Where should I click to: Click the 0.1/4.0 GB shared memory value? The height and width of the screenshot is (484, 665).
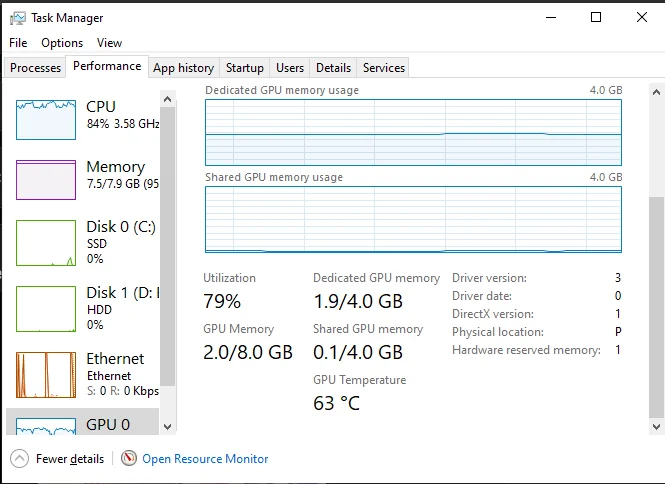pos(358,353)
